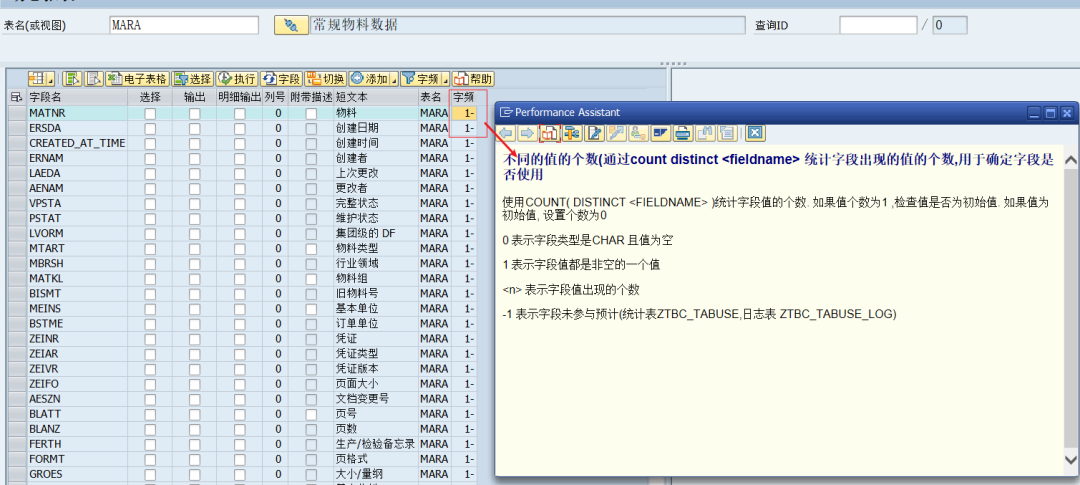This screenshot has height=485, width=1080.
Task: Select the ZEIAR field name cell
Action: [77, 353]
